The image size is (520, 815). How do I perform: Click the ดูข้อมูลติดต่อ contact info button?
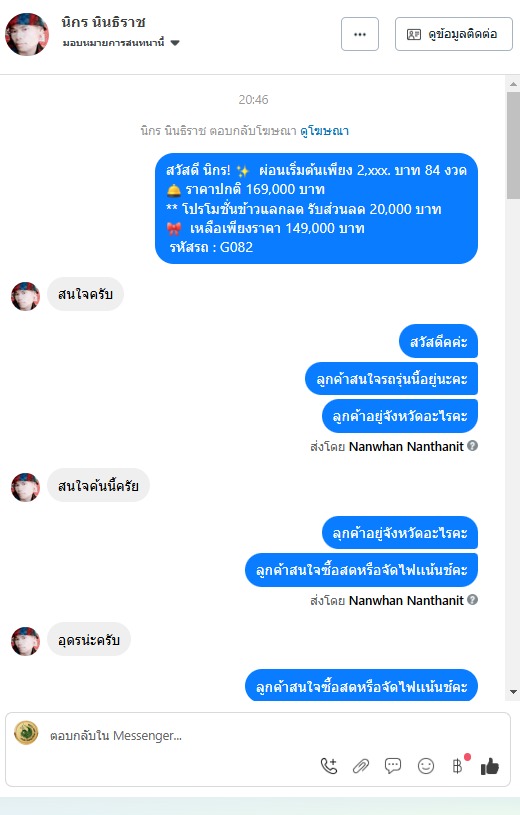point(454,34)
